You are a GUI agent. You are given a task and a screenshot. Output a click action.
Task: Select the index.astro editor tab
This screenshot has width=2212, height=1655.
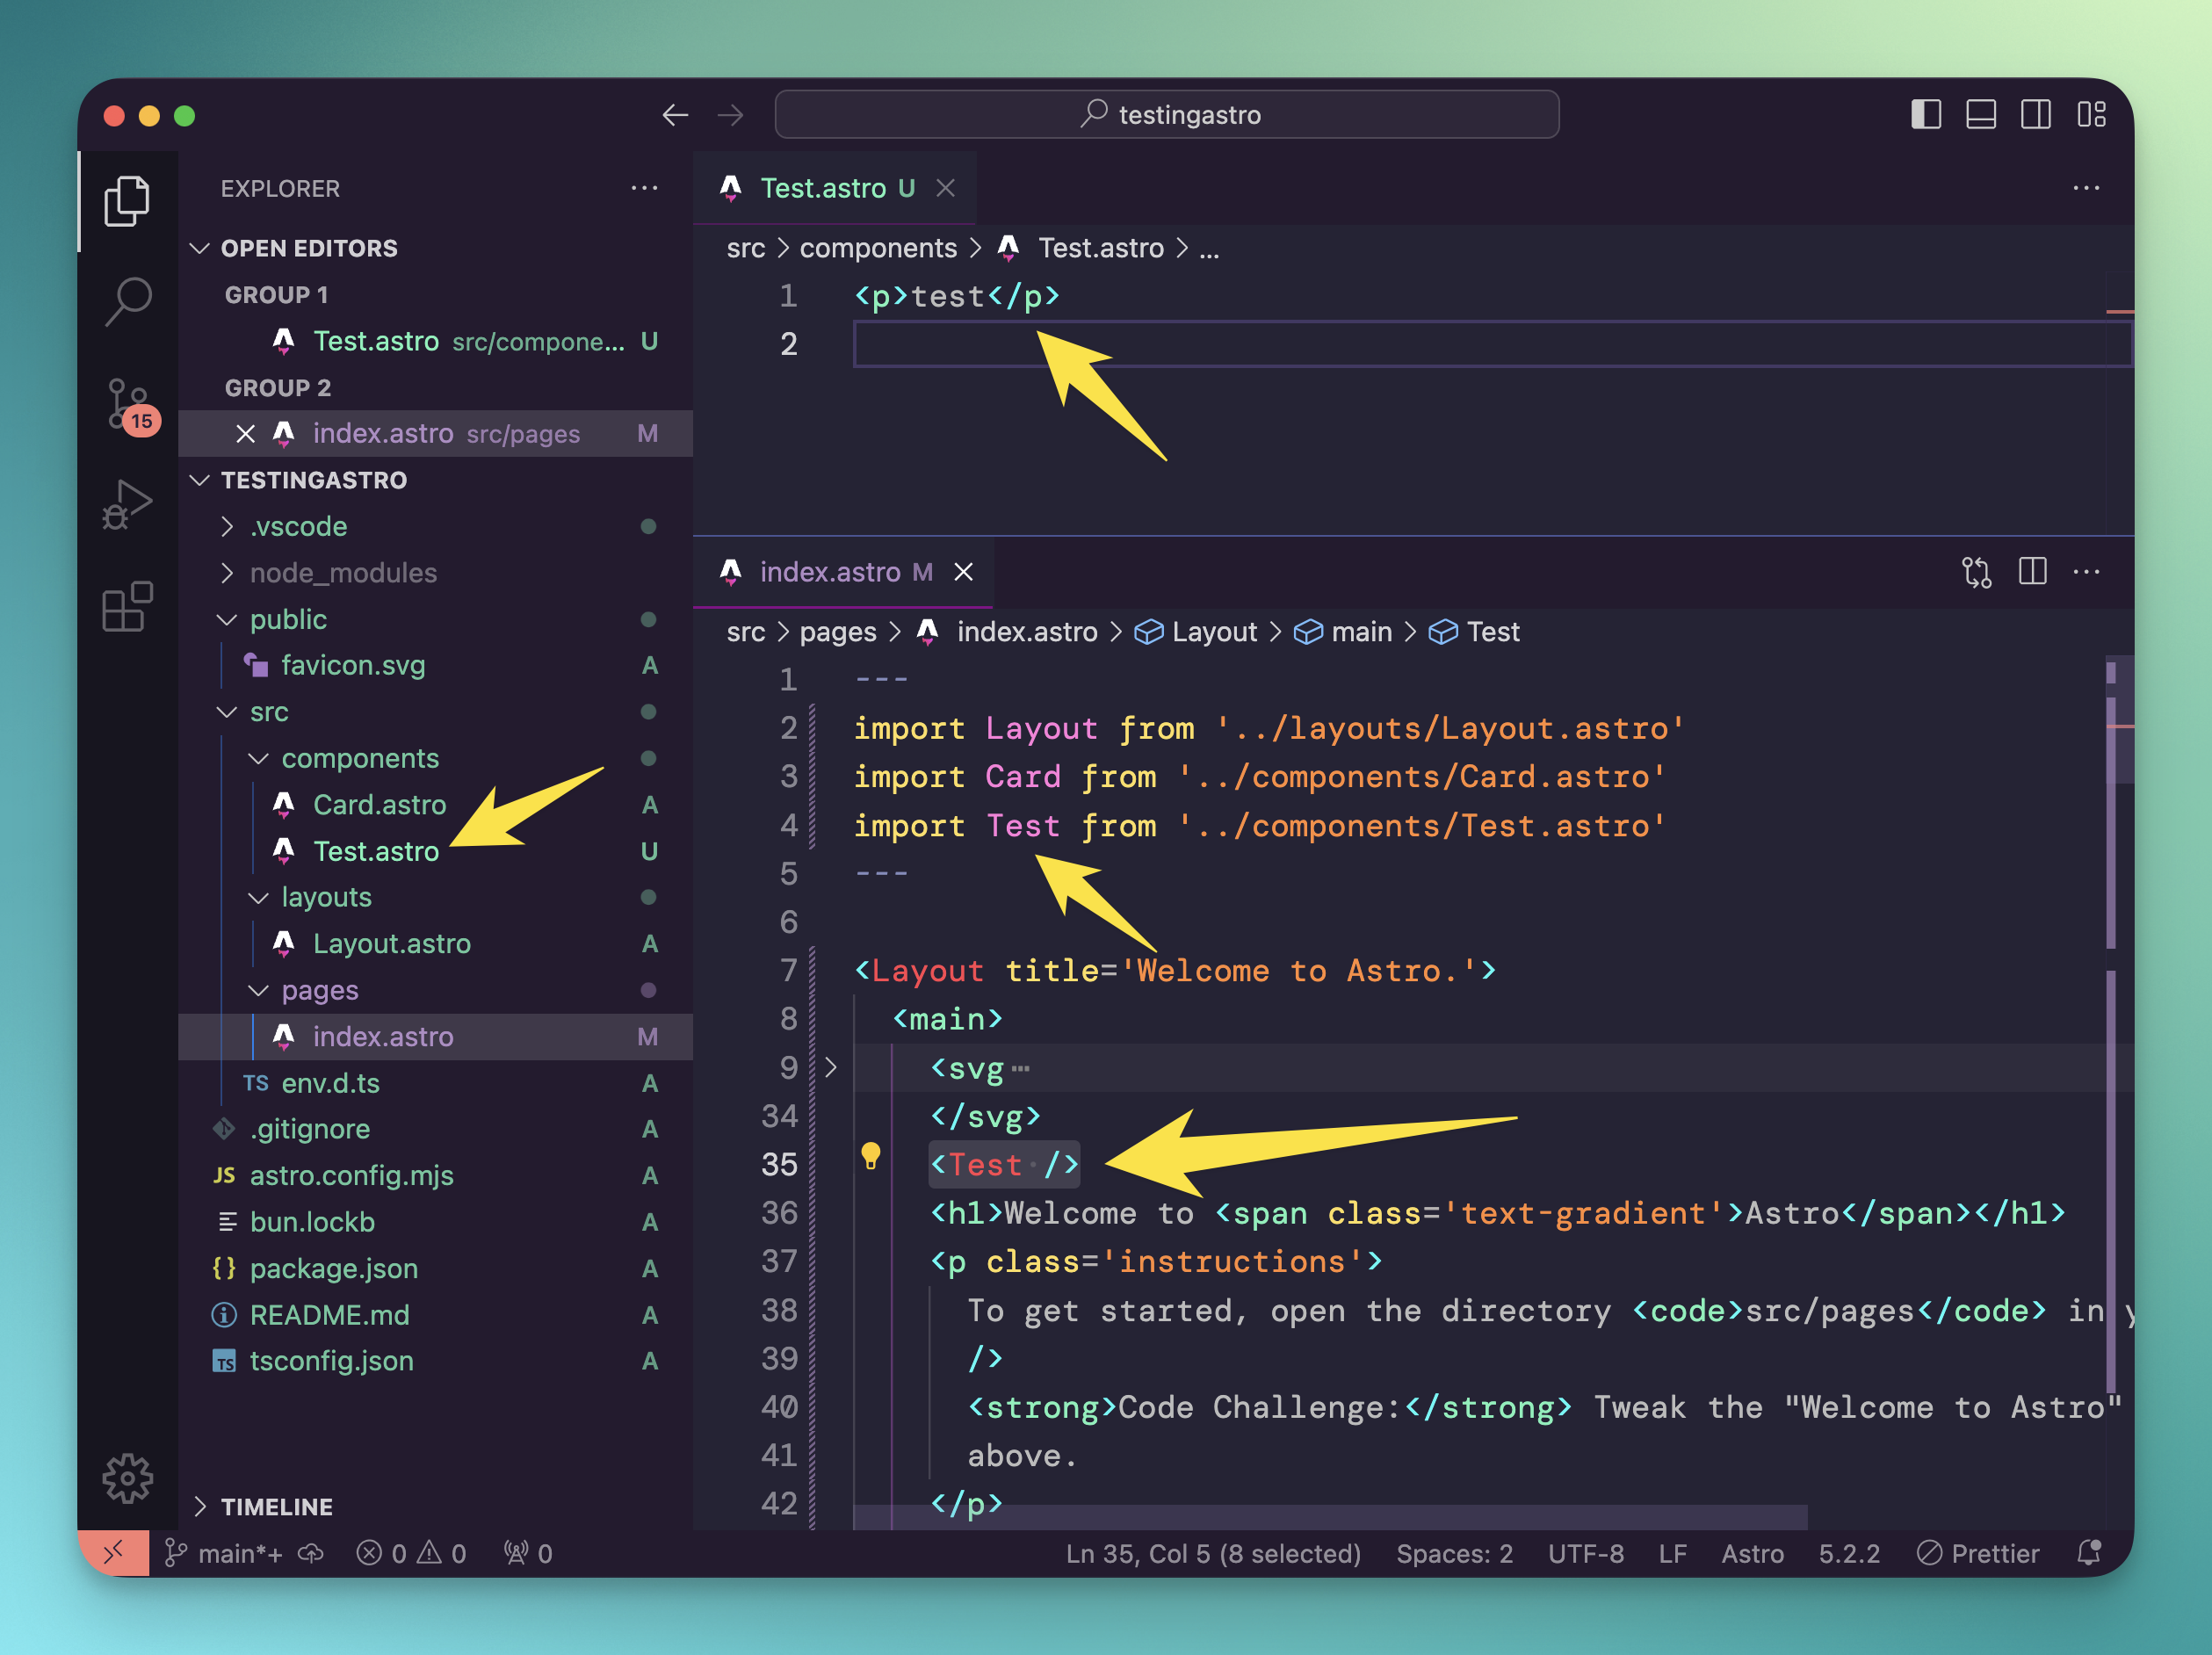tap(829, 572)
